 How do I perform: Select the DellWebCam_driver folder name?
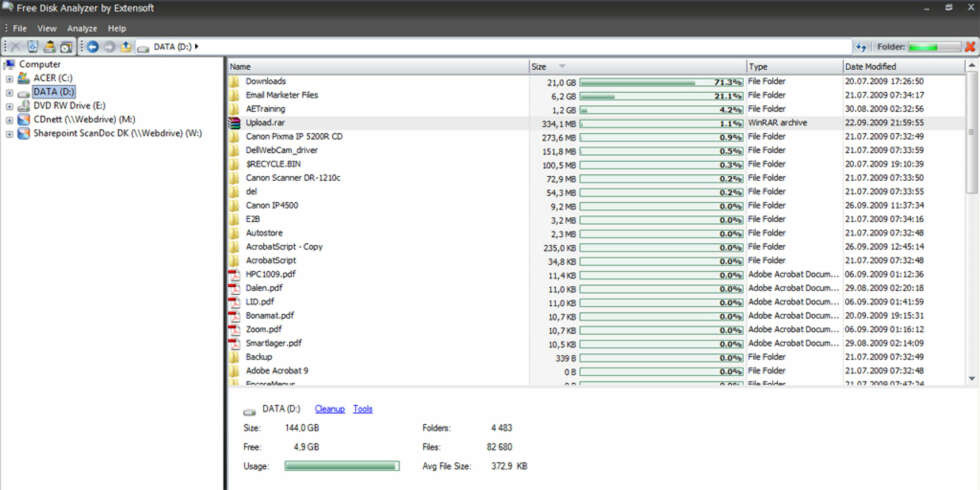281,150
